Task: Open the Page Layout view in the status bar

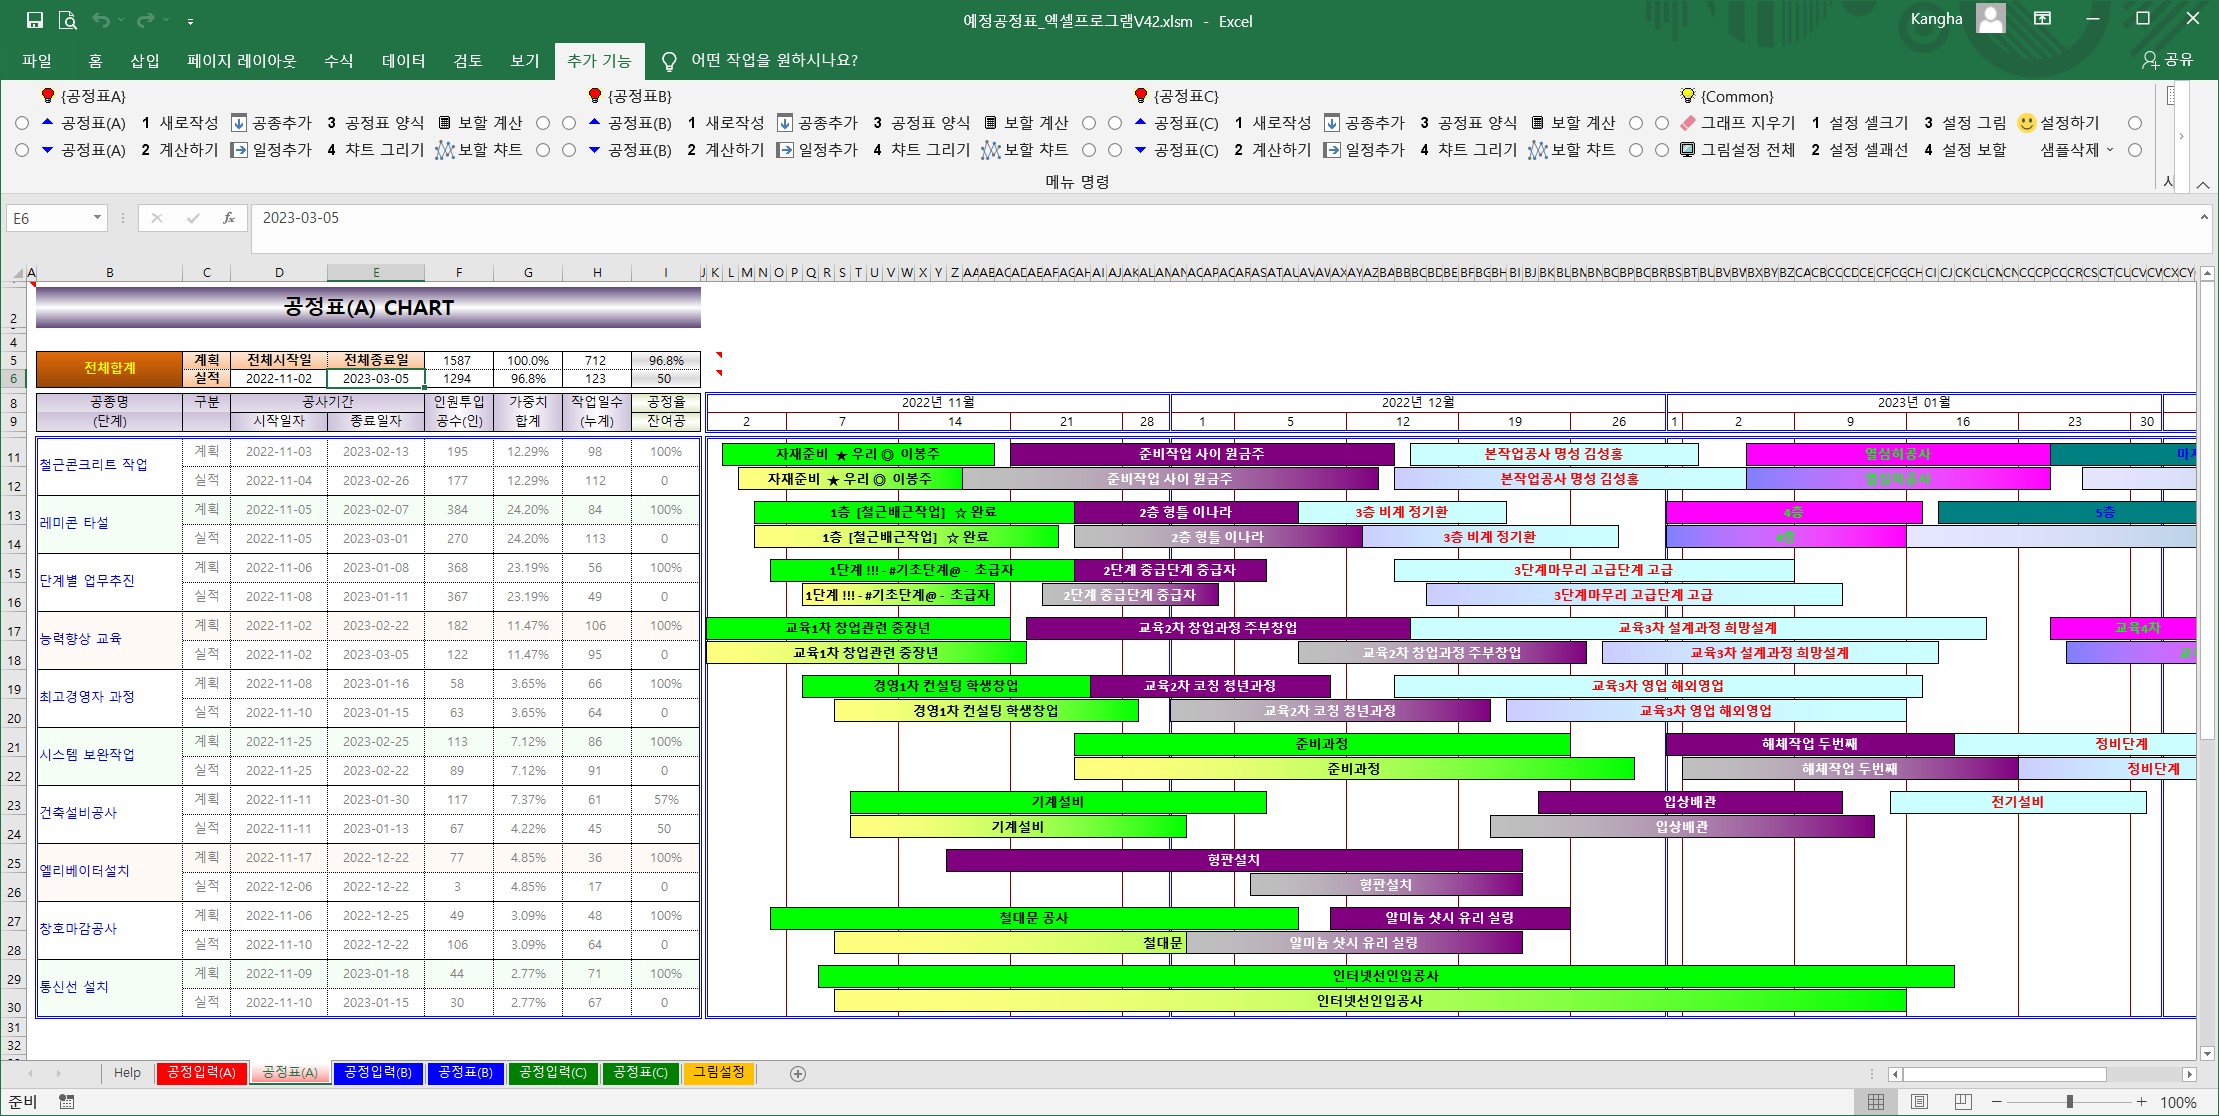Action: coord(1919,1102)
